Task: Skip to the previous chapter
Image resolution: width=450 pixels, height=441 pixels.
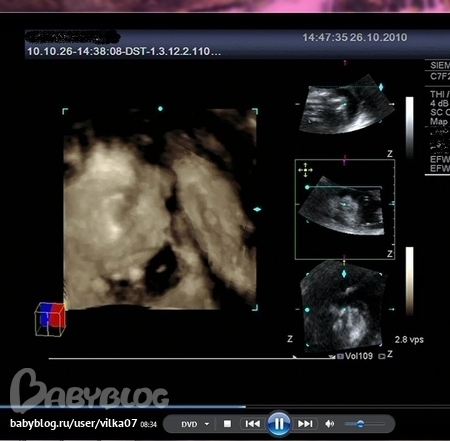Action: pyautogui.click(x=253, y=424)
